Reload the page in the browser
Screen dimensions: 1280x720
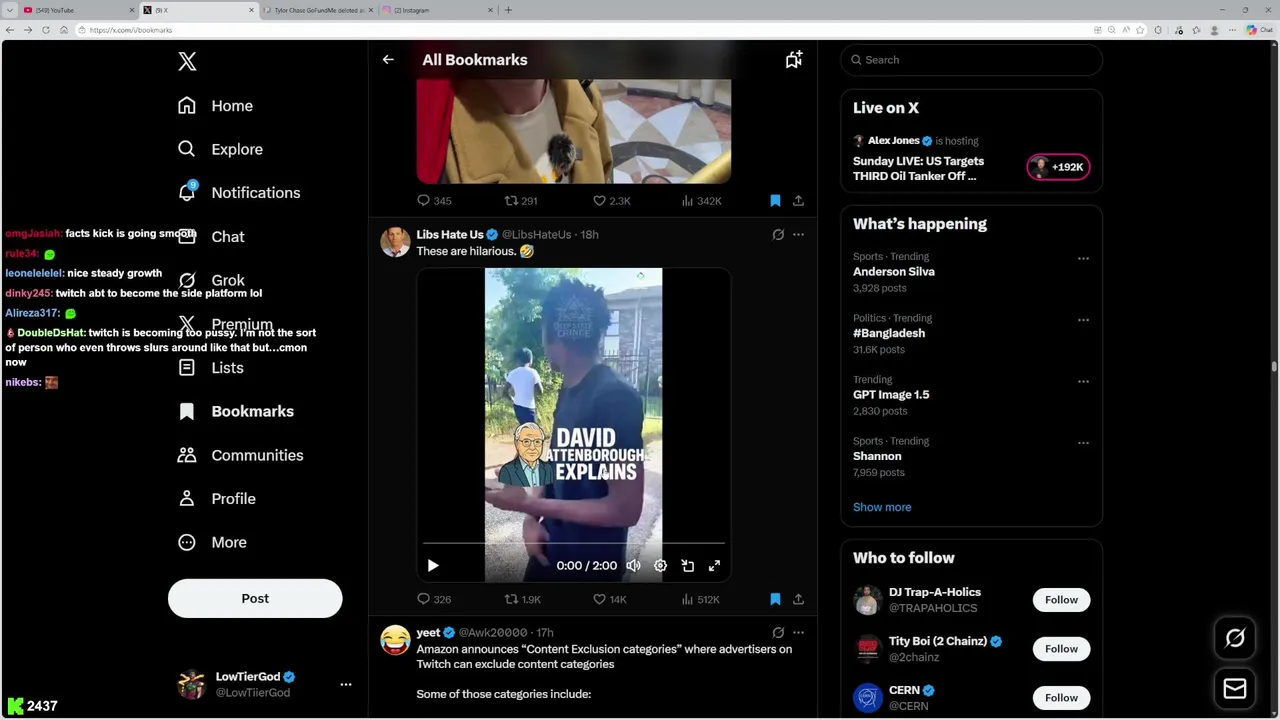point(46,30)
